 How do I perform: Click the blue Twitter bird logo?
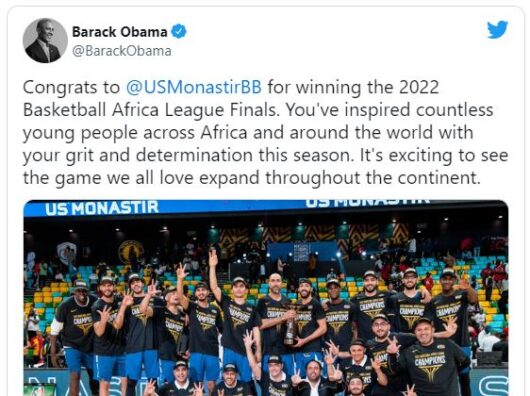click(498, 30)
